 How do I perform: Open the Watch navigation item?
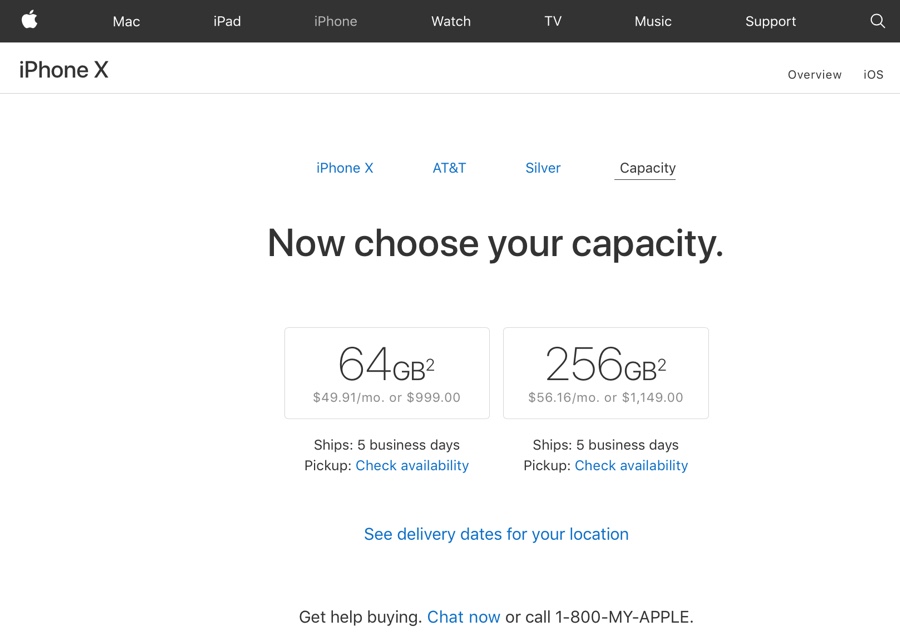click(x=450, y=21)
